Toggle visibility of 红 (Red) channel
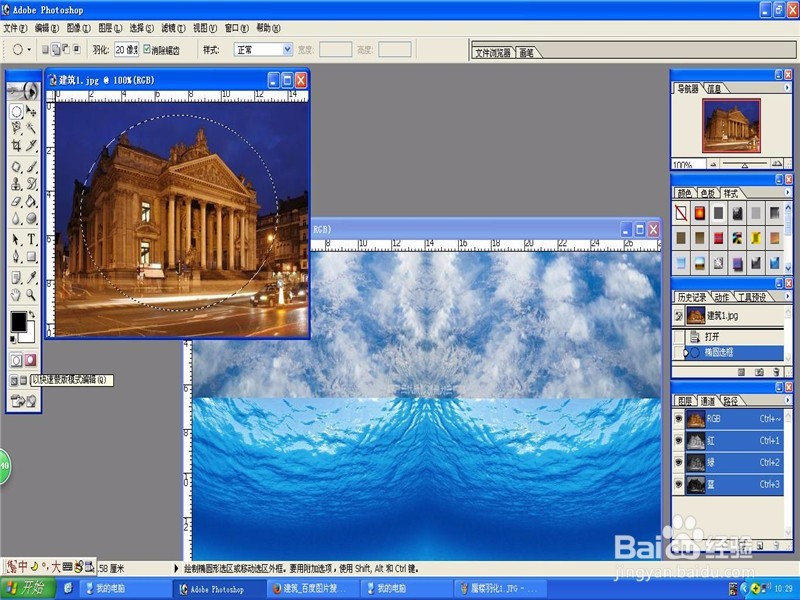The height and width of the screenshot is (600, 800). 679,440
